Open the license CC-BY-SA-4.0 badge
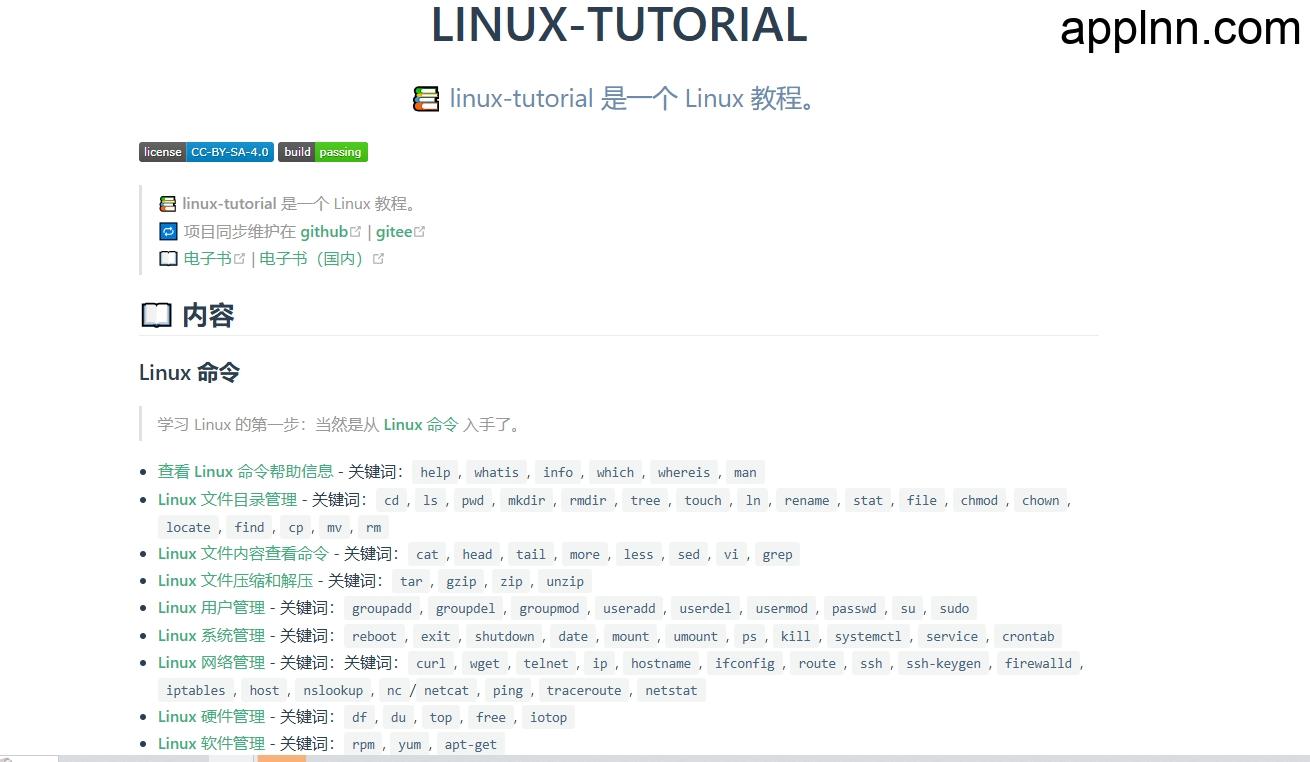Screen dimensions: 1310x762 point(206,152)
